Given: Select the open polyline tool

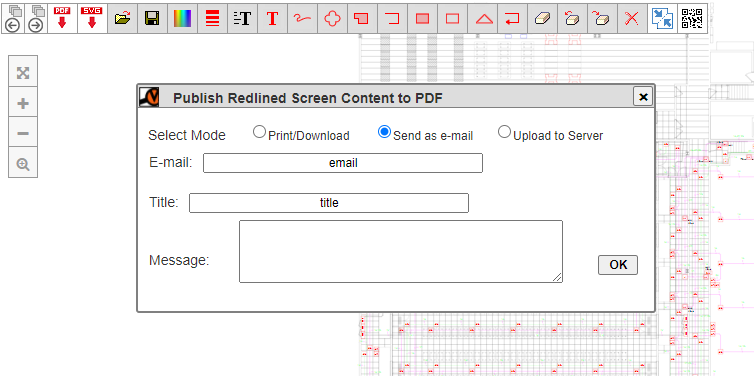Looking at the screenshot, I should click(x=392, y=18).
